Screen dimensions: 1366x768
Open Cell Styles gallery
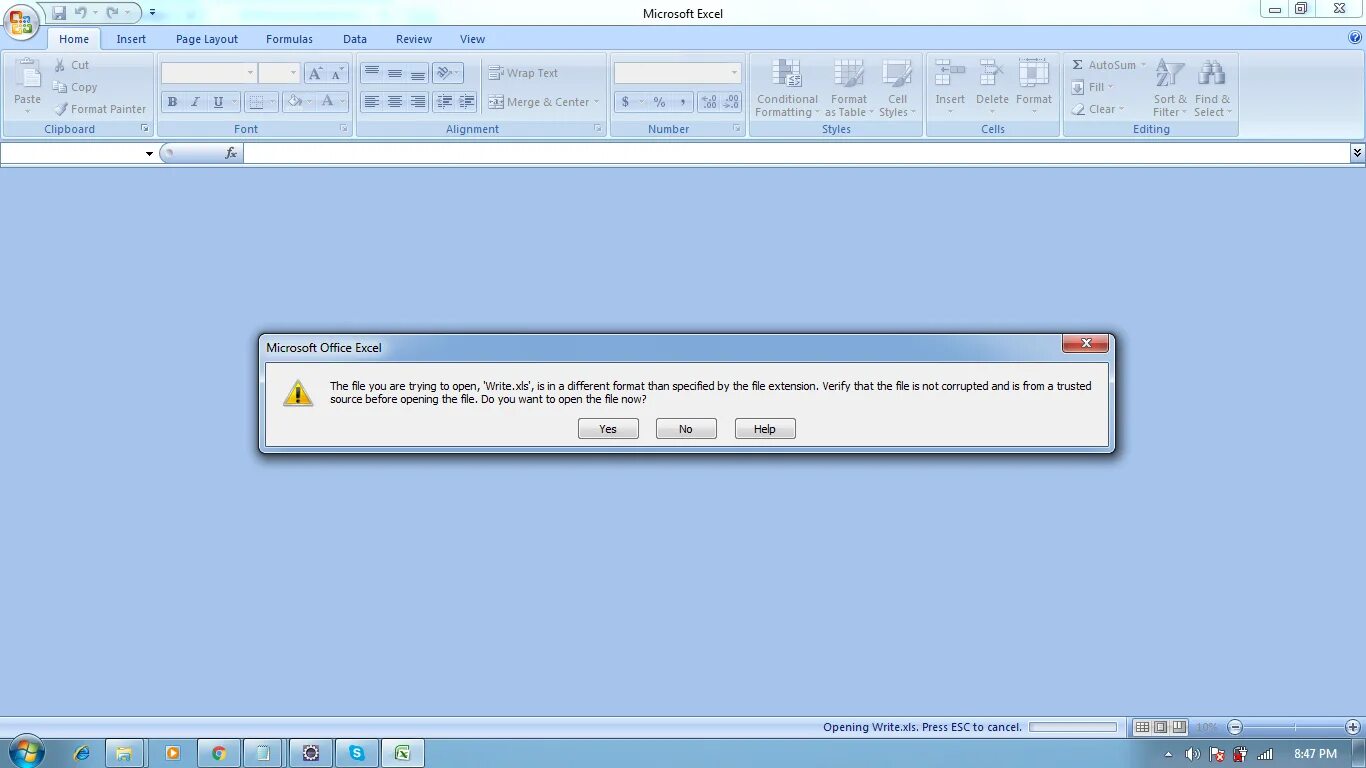tap(897, 88)
